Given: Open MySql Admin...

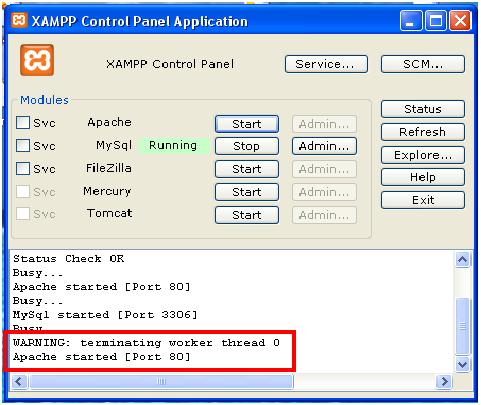Looking at the screenshot, I should (x=324, y=146).
